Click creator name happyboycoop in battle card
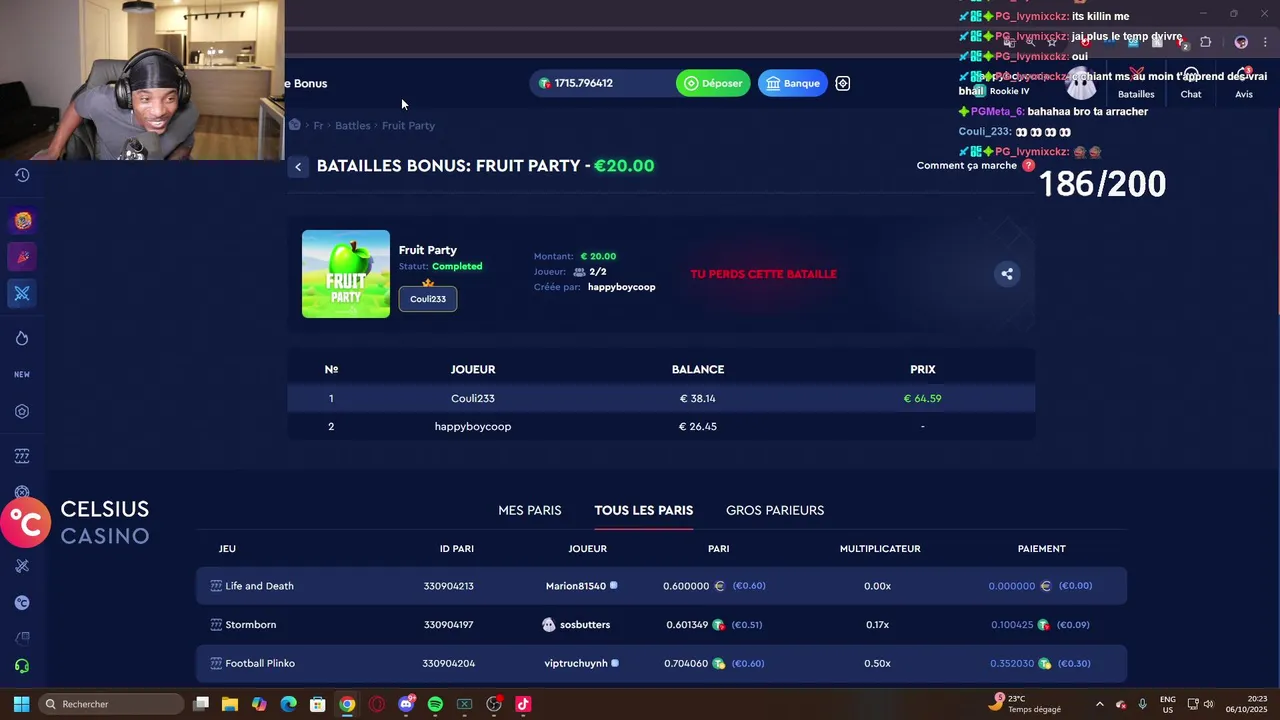This screenshot has height=720, width=1280. (621, 287)
